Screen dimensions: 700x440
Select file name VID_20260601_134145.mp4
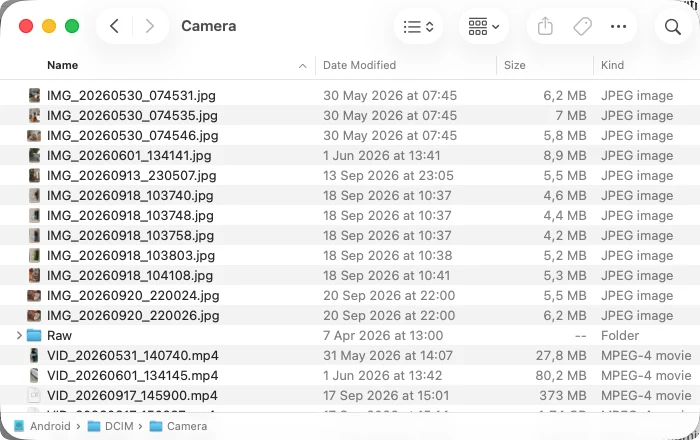(133, 376)
